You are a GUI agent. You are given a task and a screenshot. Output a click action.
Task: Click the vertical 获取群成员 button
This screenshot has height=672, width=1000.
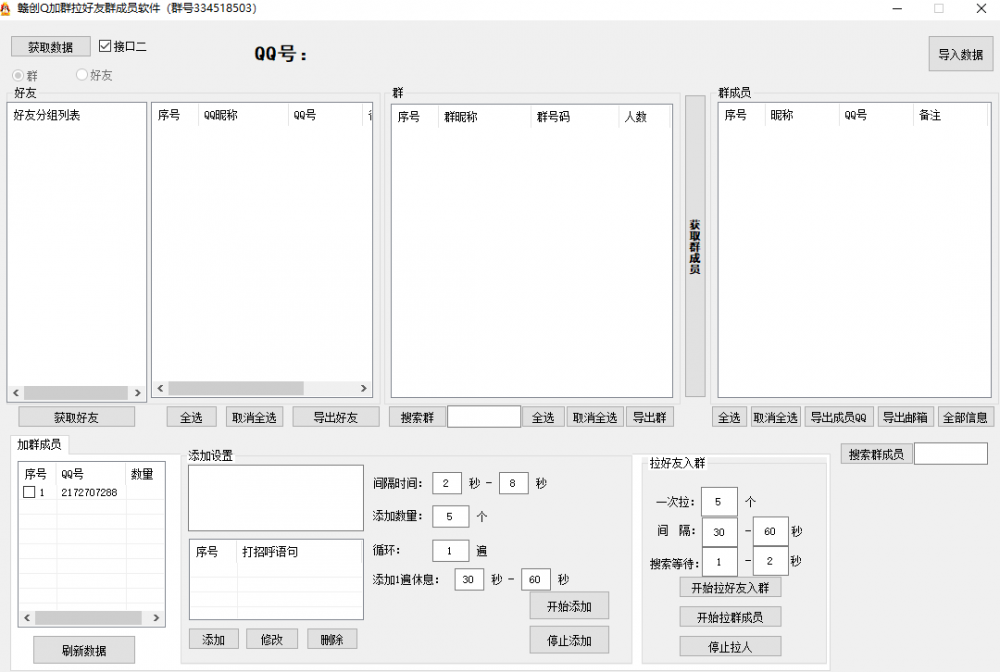(695, 246)
